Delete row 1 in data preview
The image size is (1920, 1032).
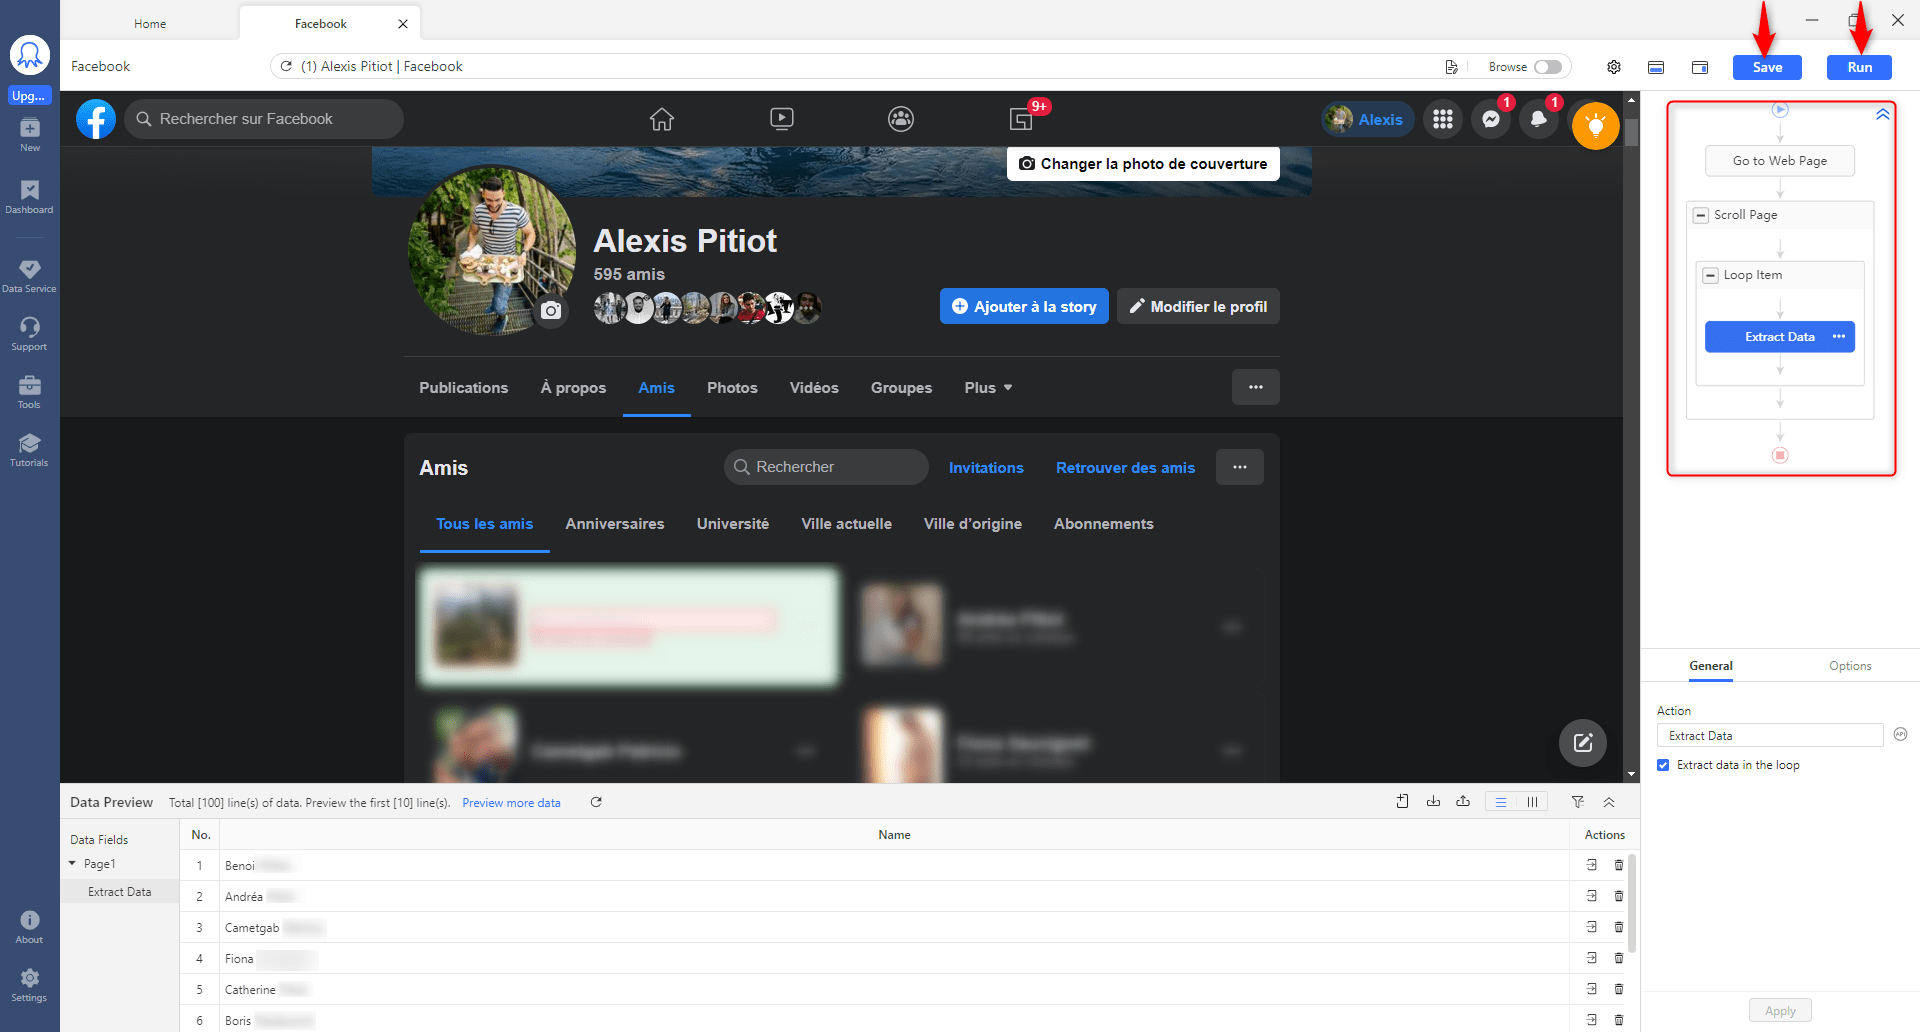[1618, 865]
